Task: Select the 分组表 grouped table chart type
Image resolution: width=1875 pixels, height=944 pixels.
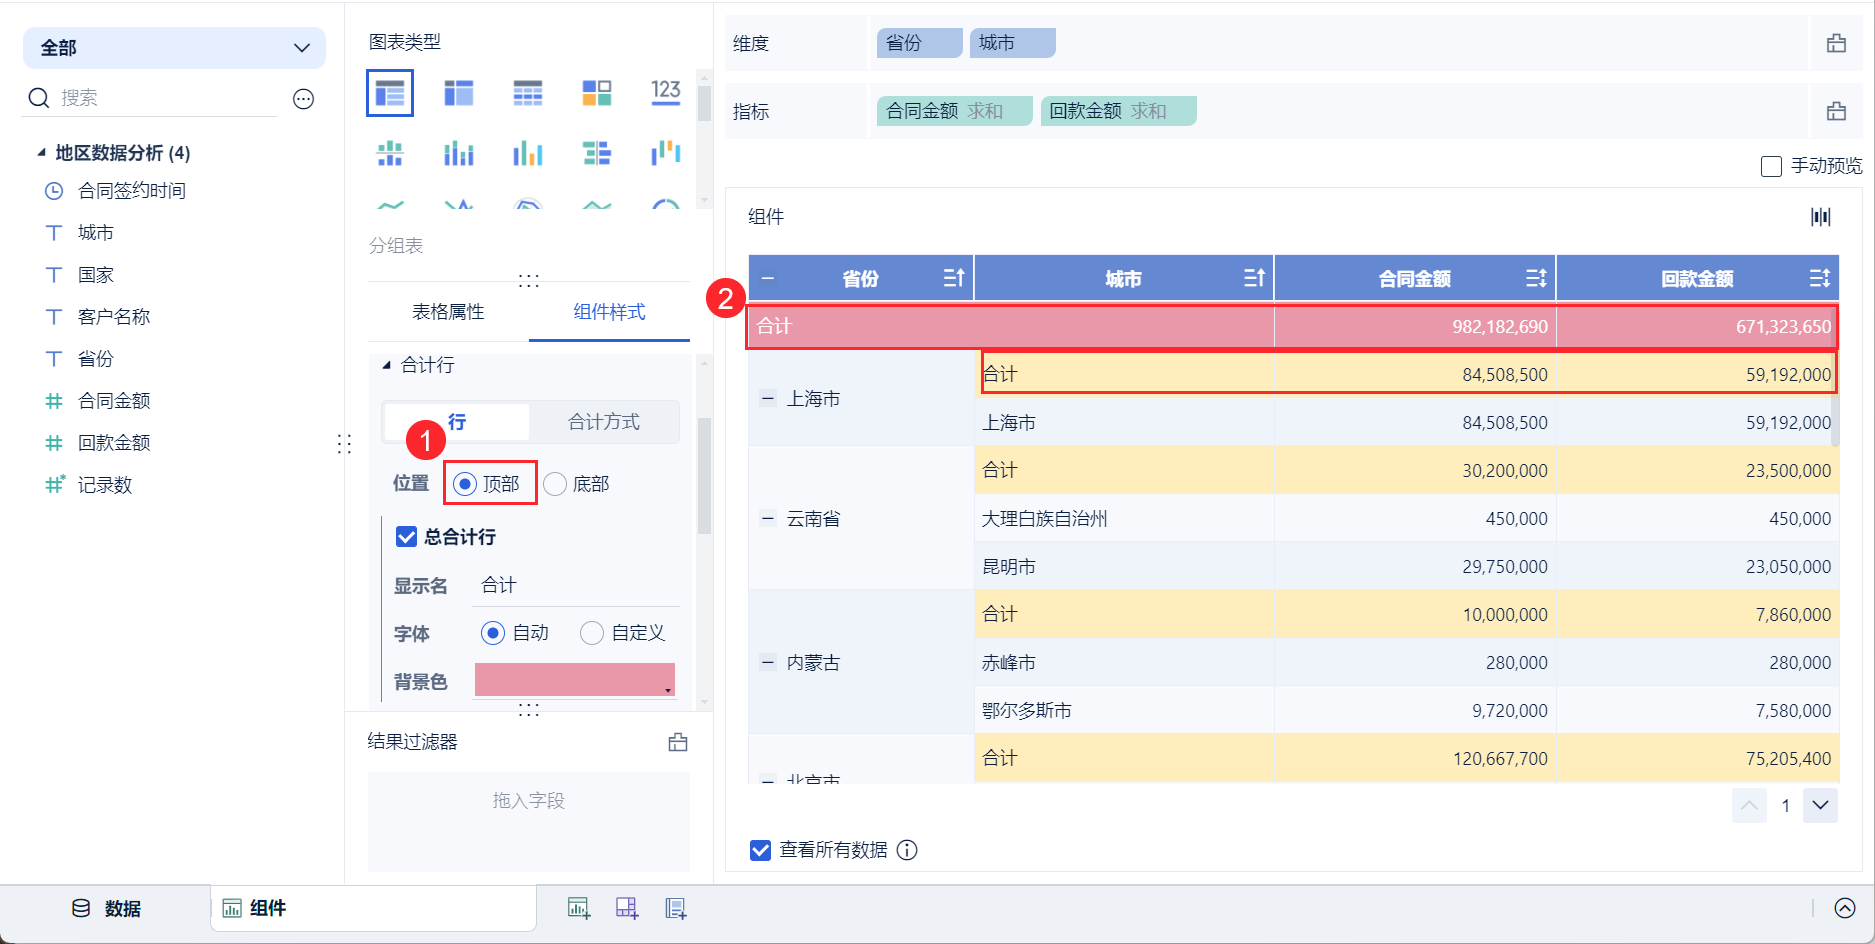Action: tap(390, 93)
